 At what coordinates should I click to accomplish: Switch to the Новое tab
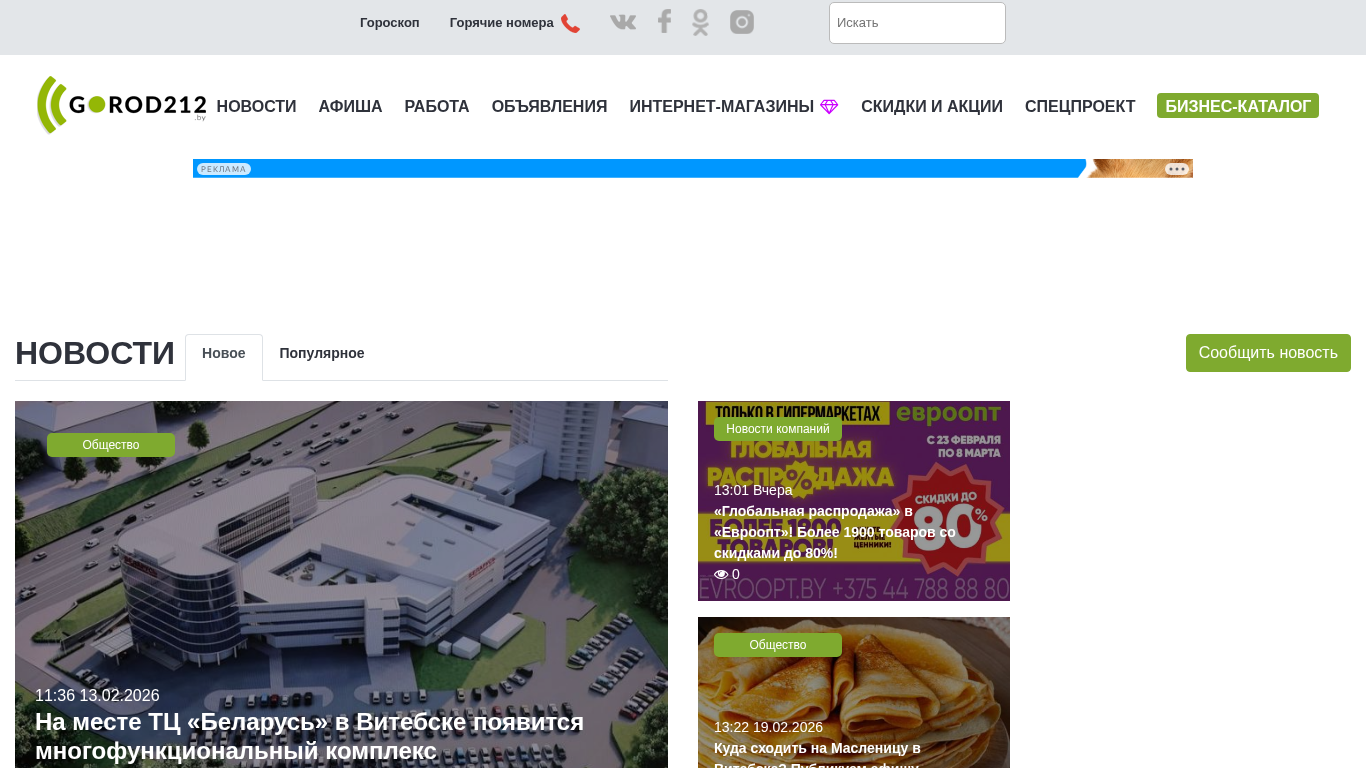[224, 354]
